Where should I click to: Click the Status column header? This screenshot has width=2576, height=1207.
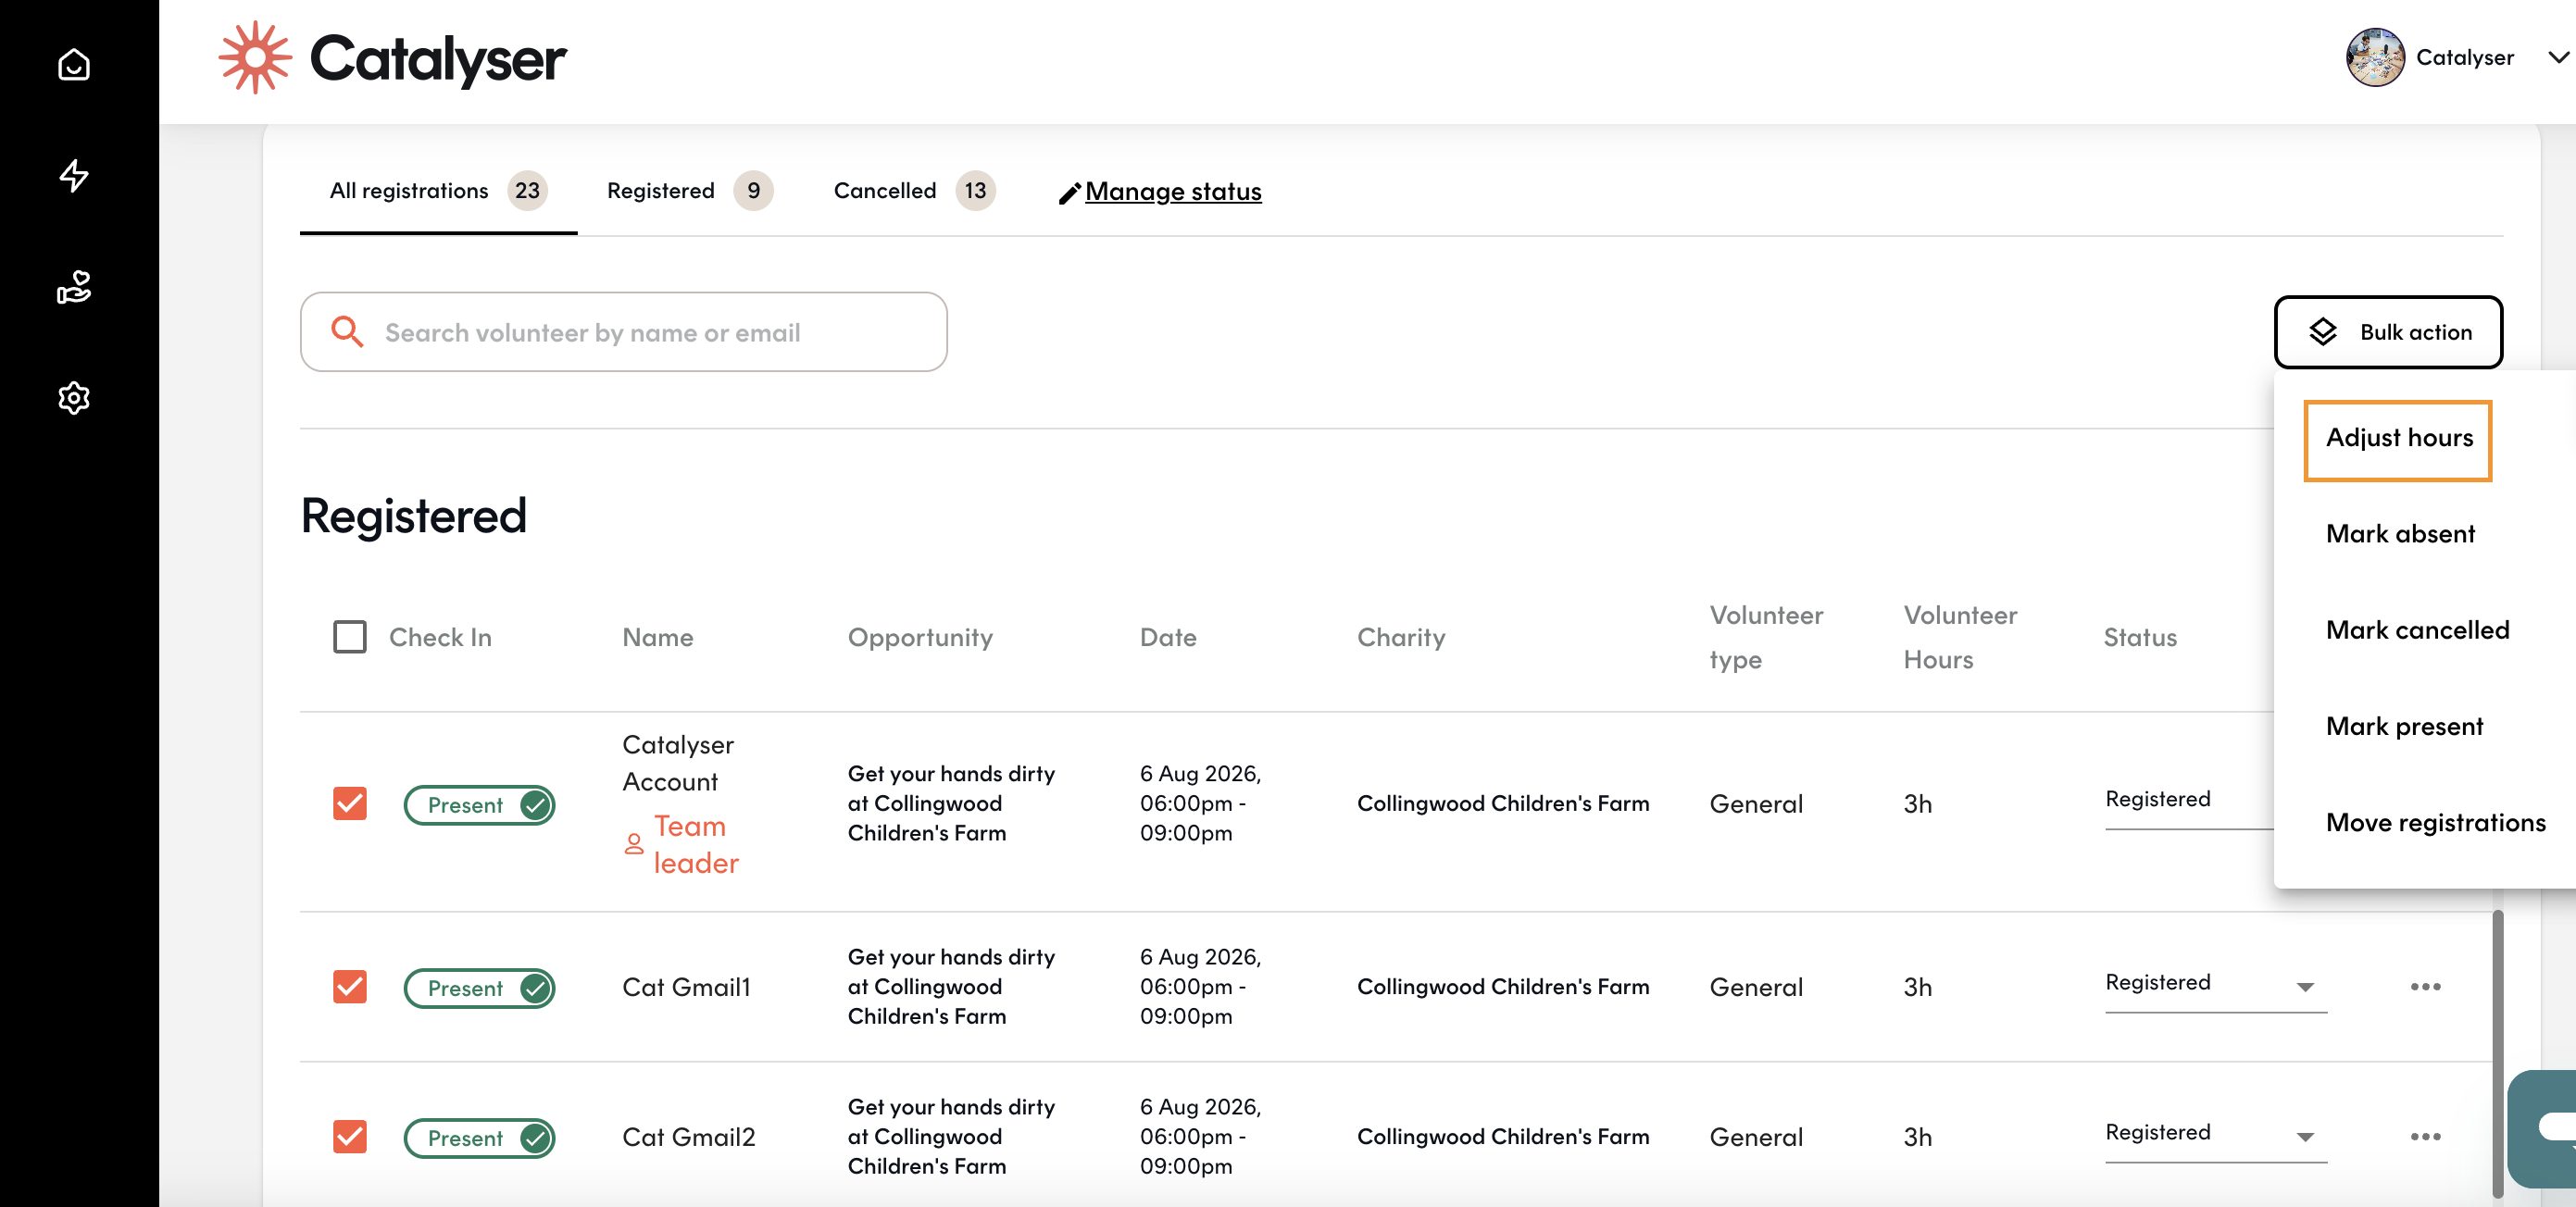click(x=2140, y=637)
